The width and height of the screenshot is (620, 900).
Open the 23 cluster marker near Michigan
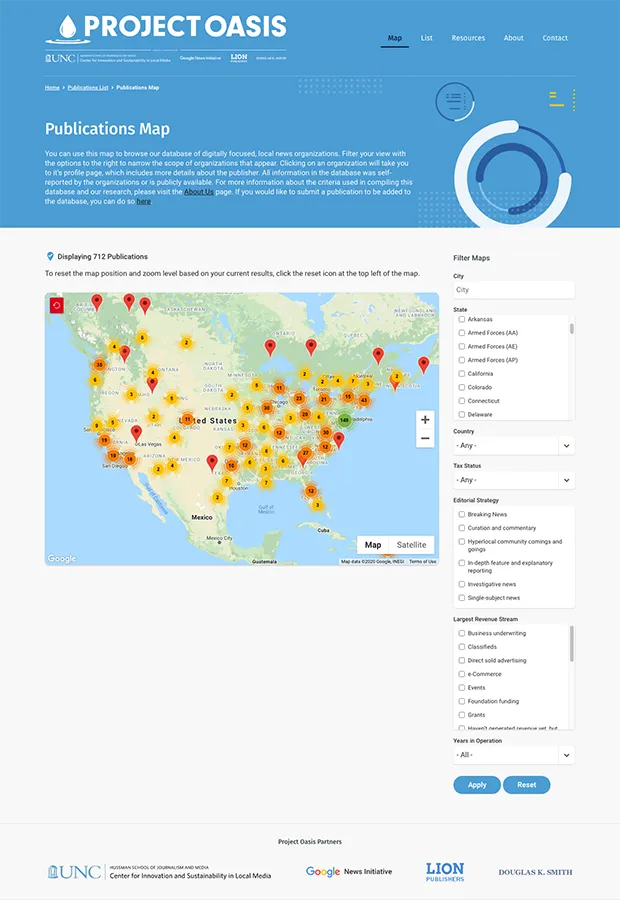299,398
